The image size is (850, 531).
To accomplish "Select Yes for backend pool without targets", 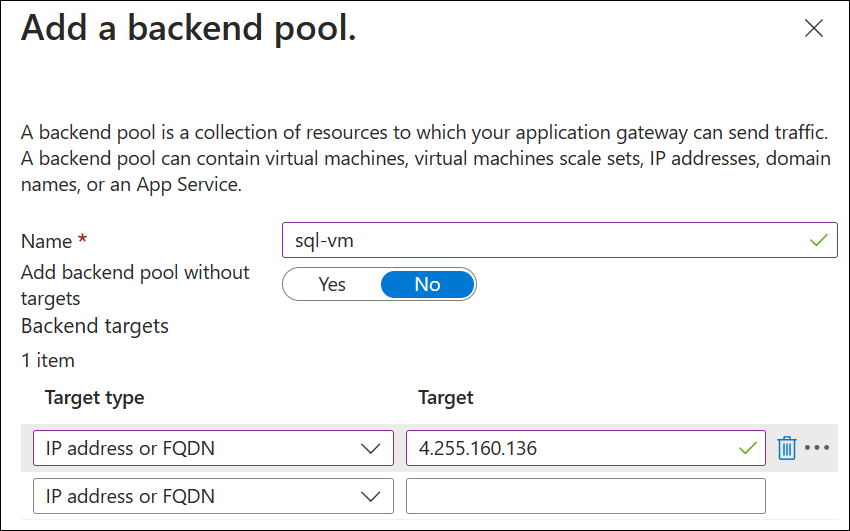I will [332, 285].
